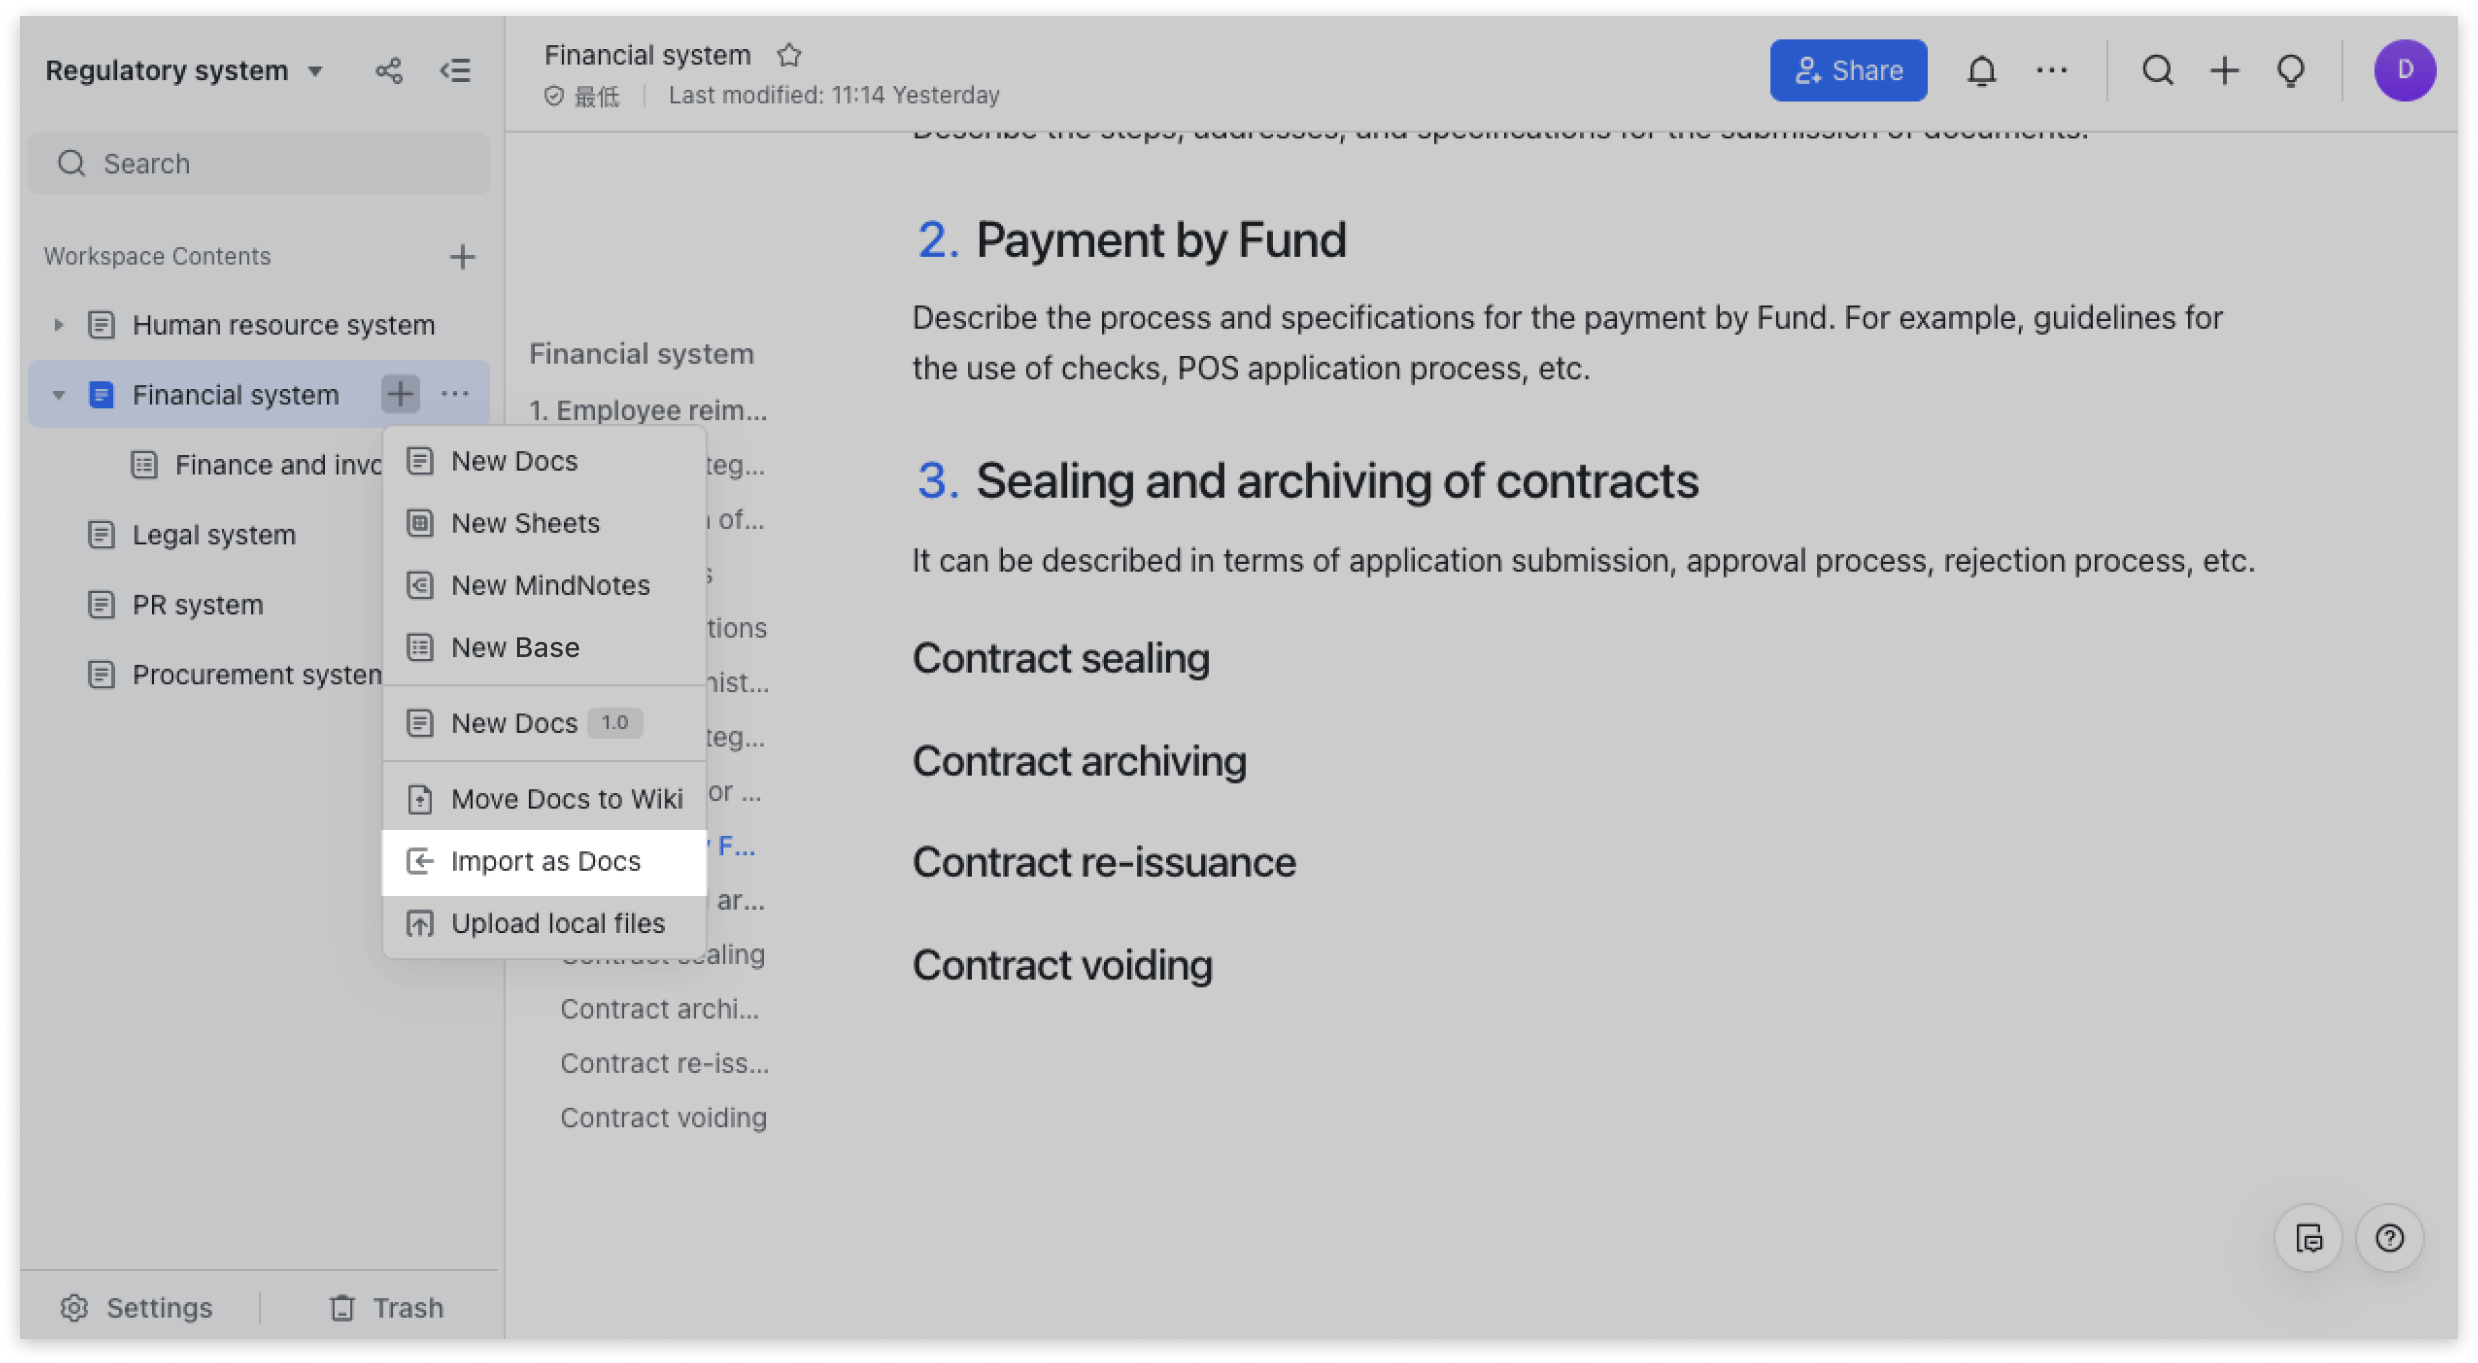This screenshot has width=2478, height=1363.
Task: Click the wiki share network icon
Action: 388,71
